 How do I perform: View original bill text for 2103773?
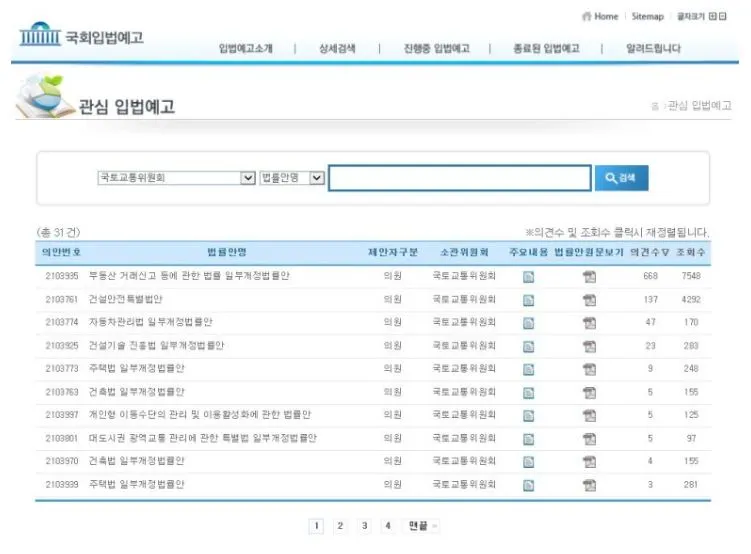pos(590,369)
